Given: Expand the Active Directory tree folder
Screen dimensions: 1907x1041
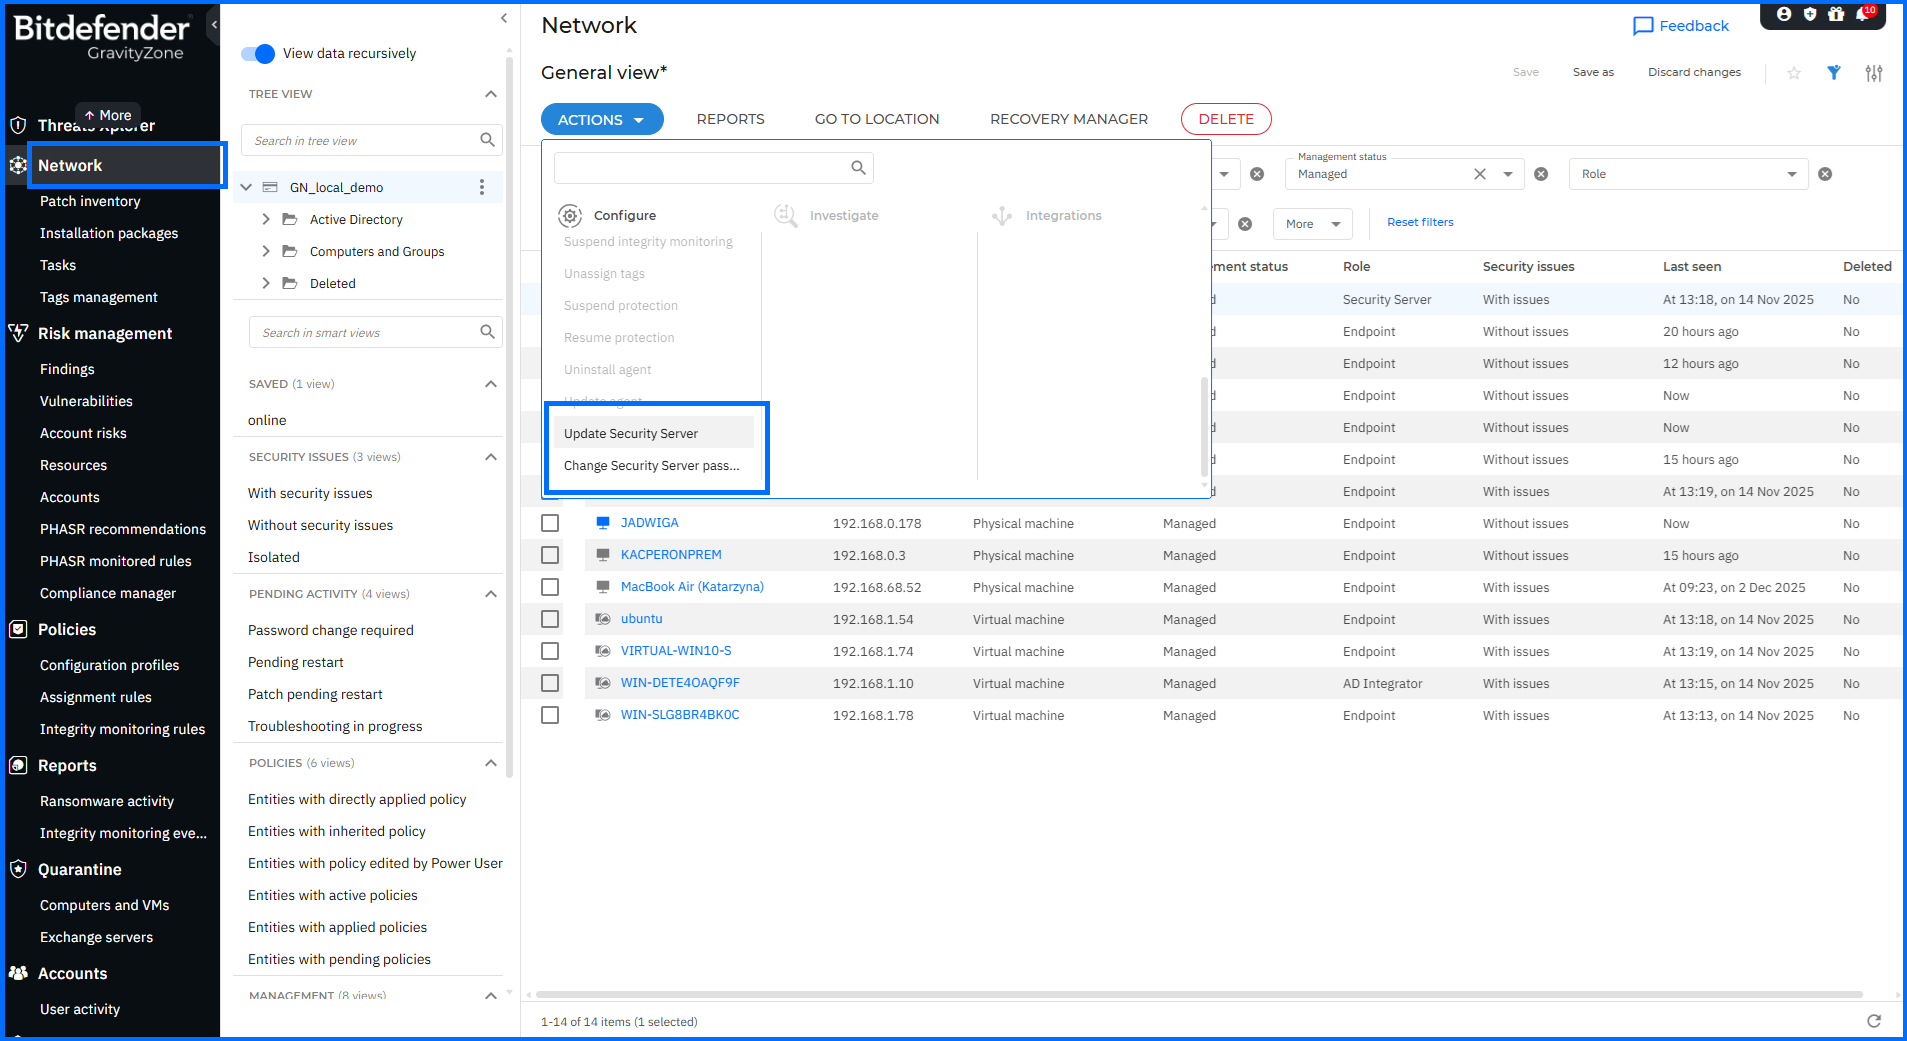Looking at the screenshot, I should tap(266, 220).
